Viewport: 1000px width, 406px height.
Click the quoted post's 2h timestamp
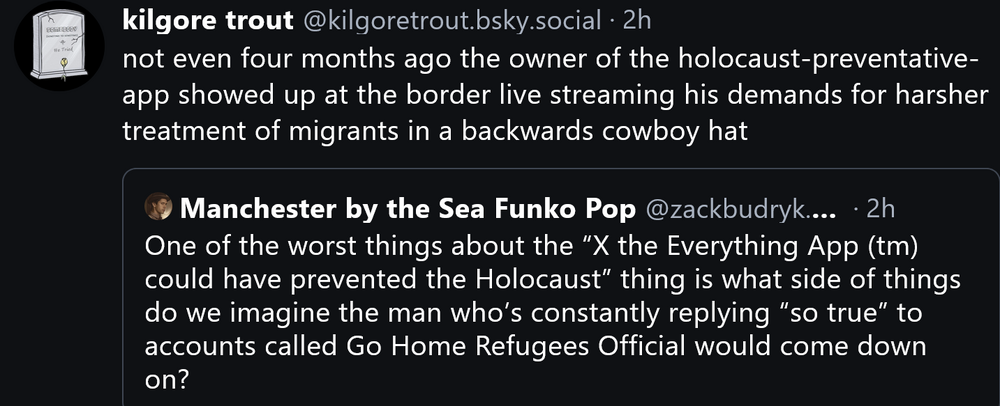pos(878,209)
